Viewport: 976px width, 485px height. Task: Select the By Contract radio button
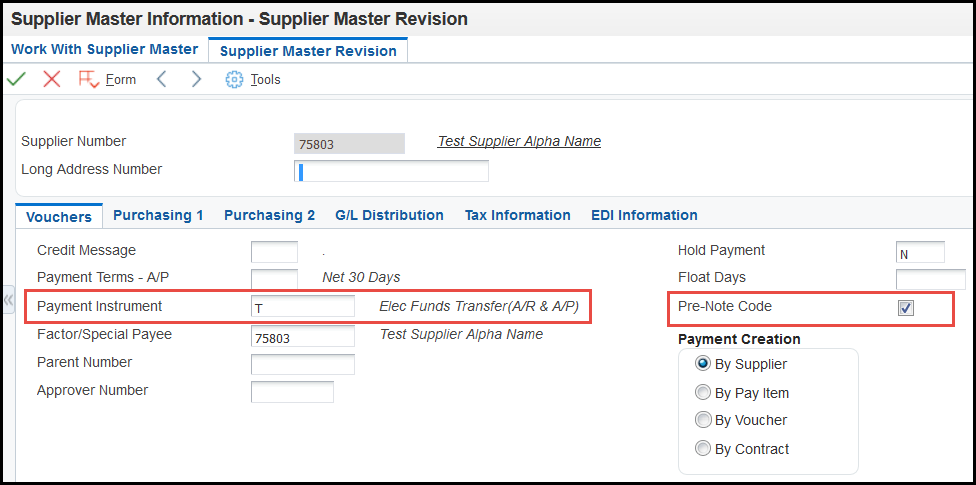(703, 448)
